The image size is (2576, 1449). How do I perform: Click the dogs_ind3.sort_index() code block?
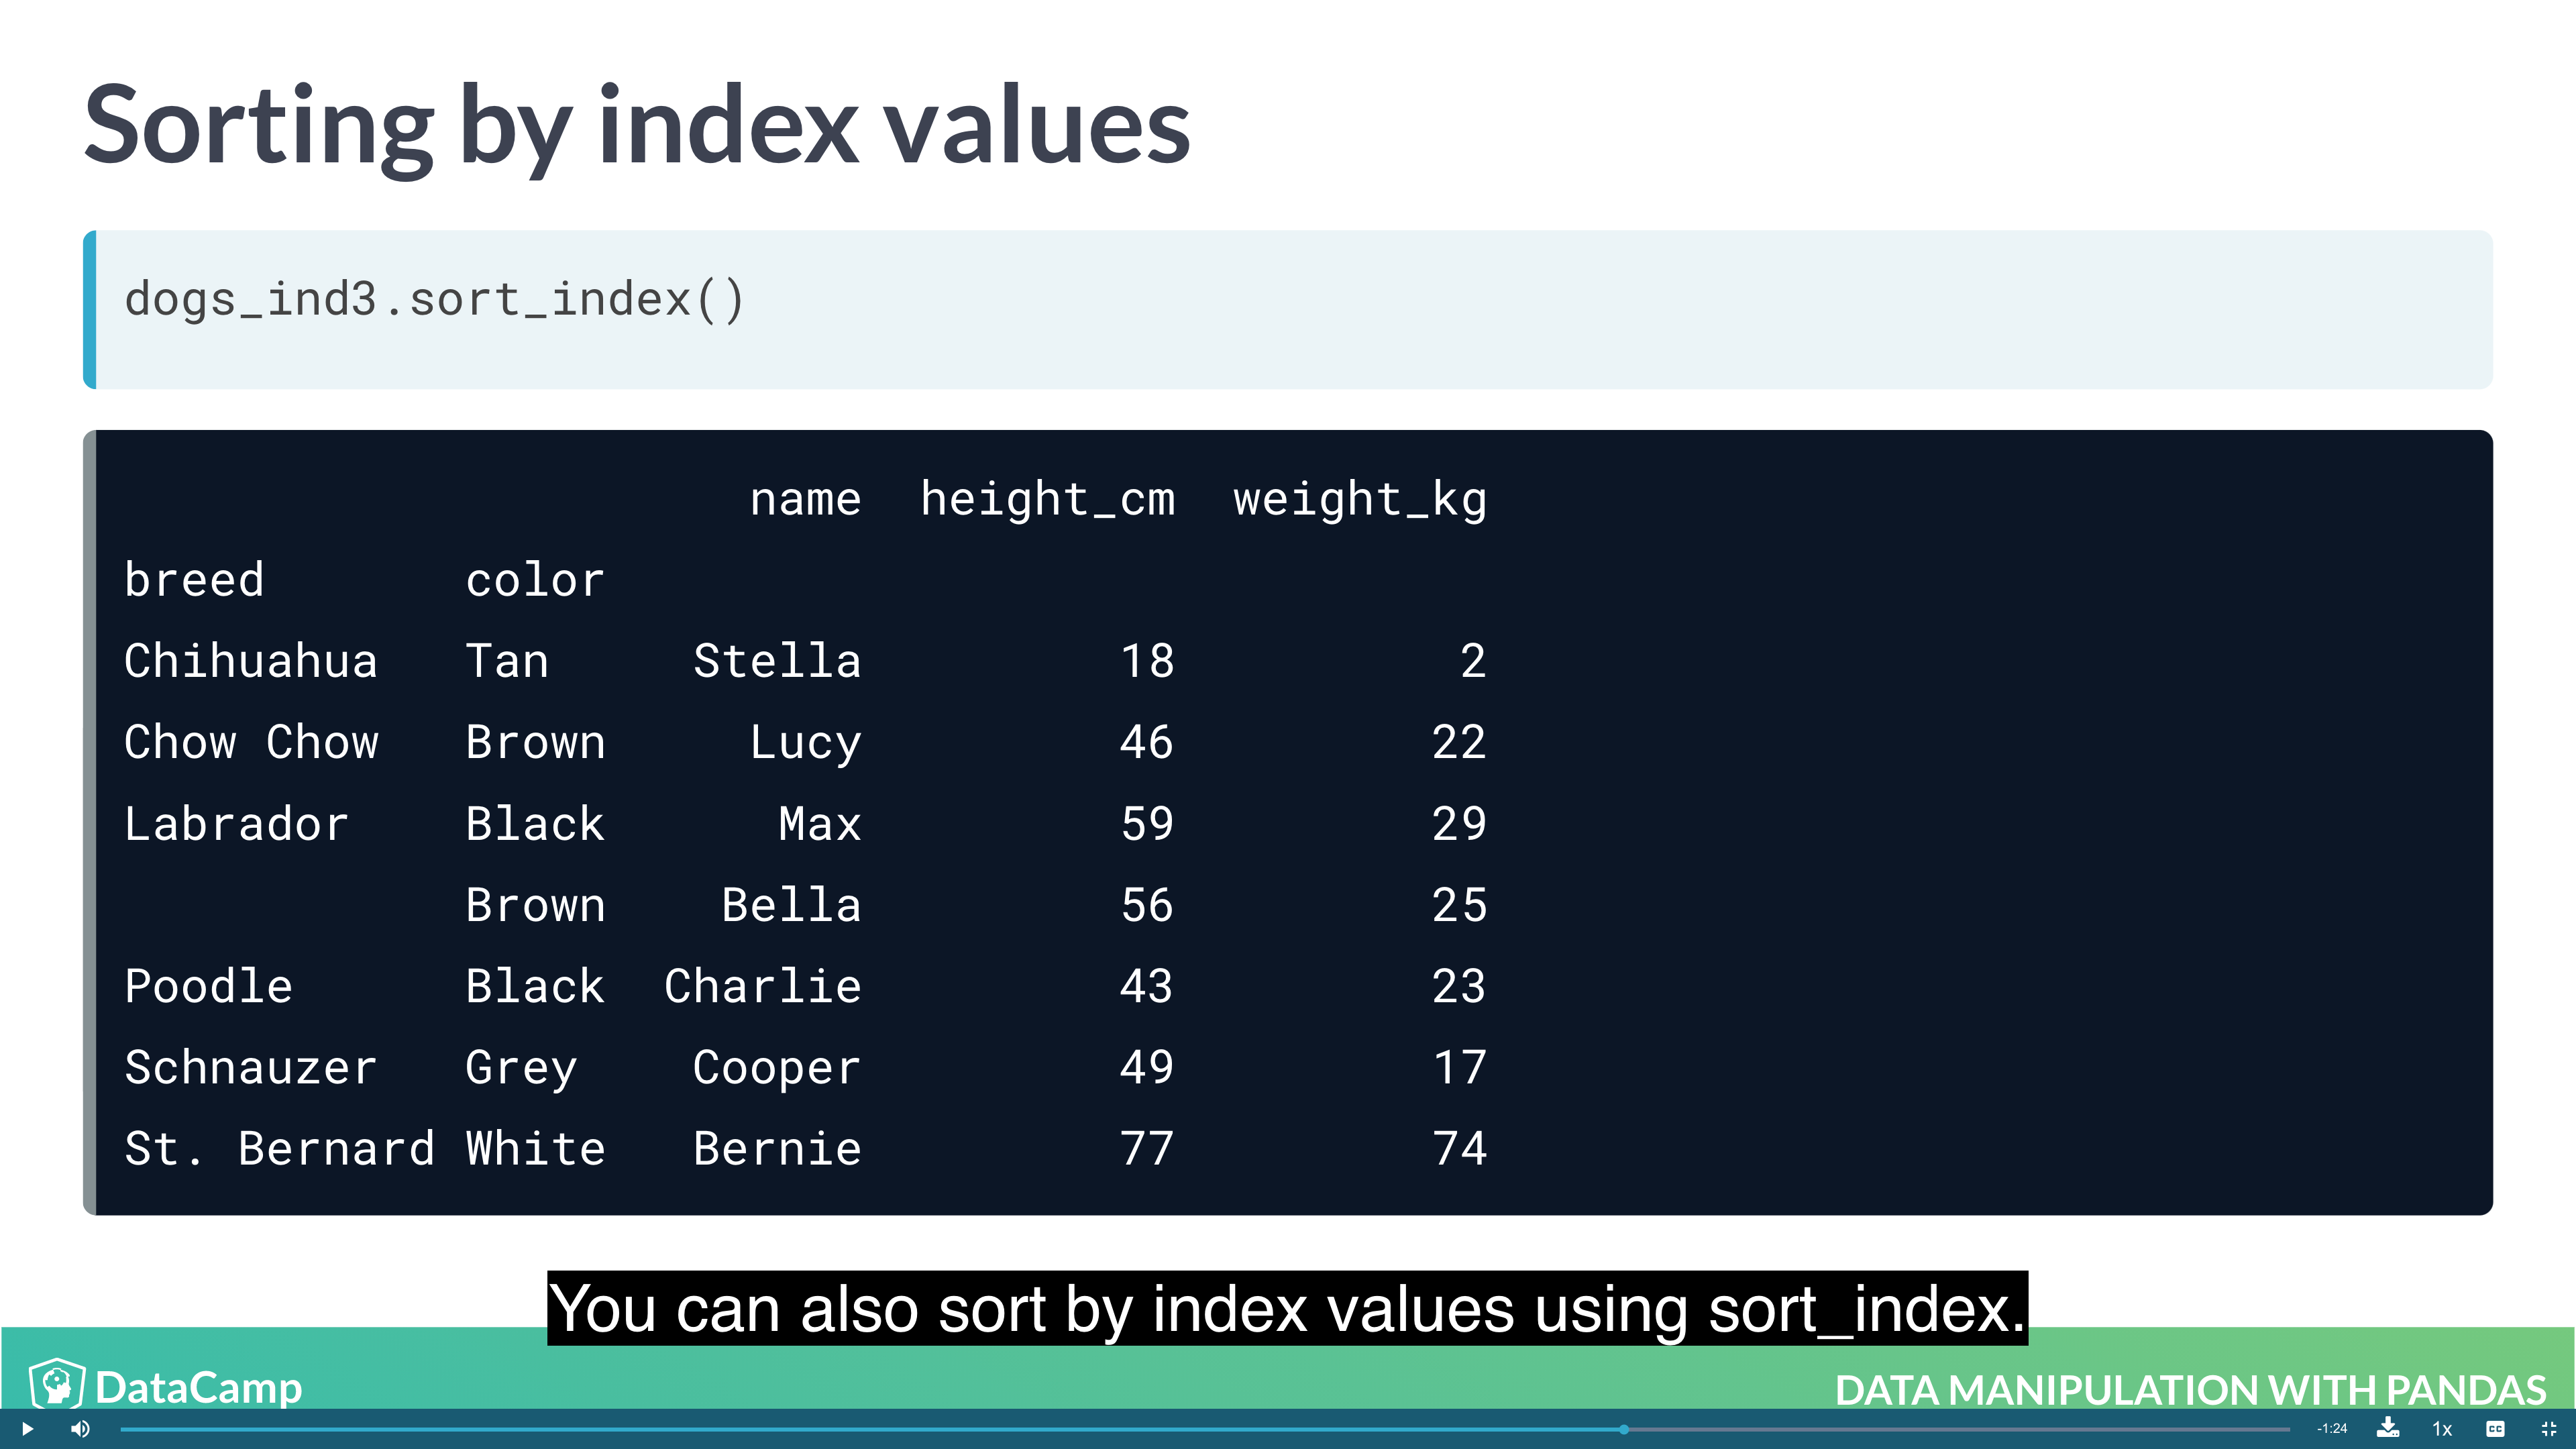point(434,299)
